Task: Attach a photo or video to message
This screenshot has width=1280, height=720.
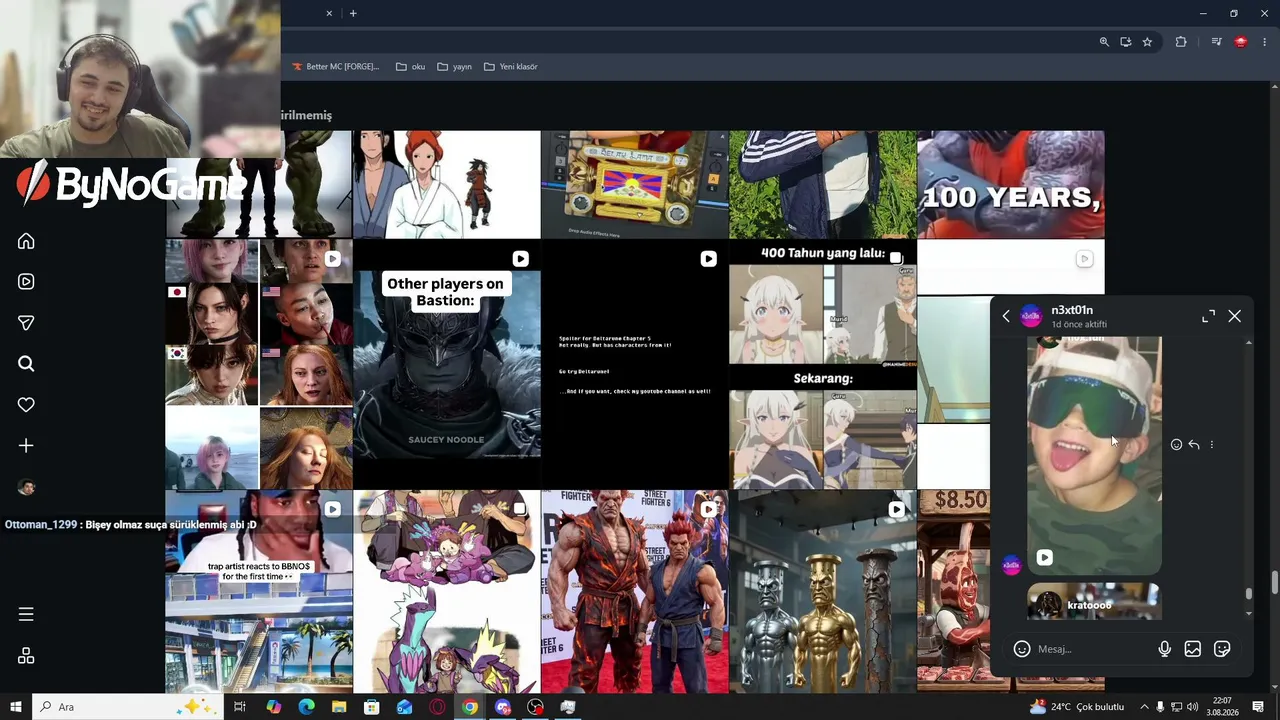Action: [1193, 649]
